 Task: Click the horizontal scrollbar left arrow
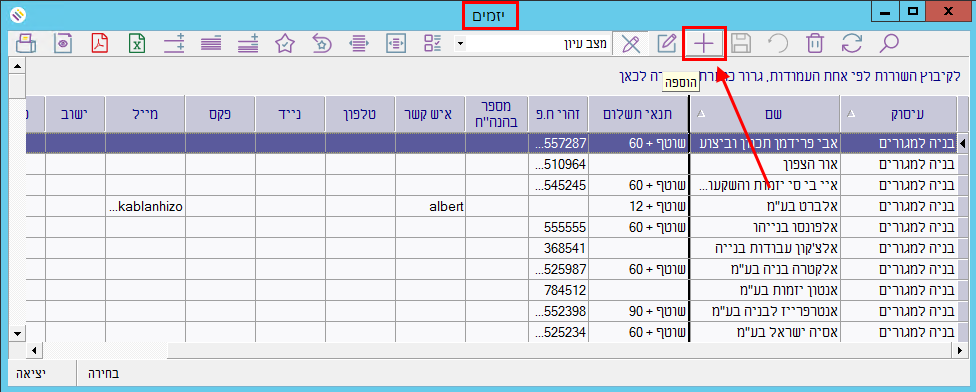[33, 350]
